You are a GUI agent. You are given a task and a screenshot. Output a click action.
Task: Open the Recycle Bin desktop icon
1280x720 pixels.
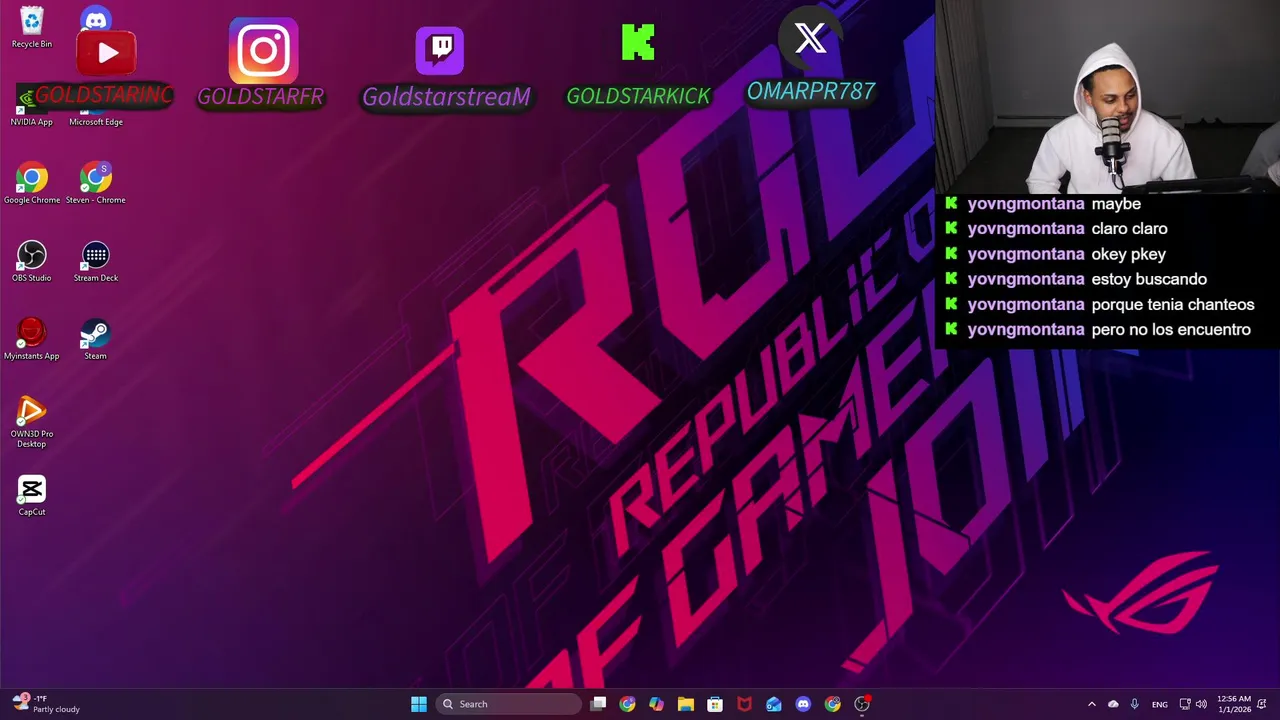click(x=32, y=27)
